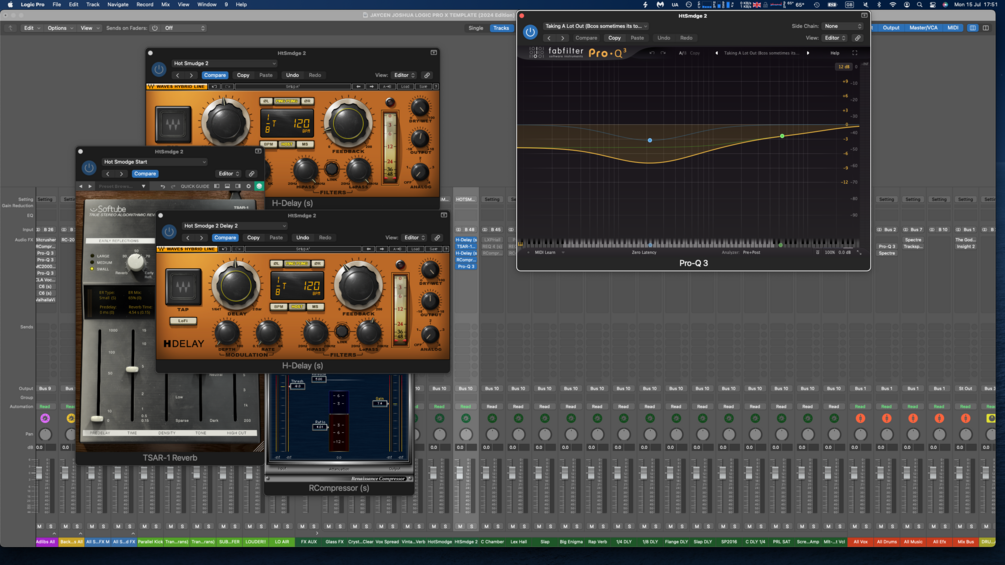
Task: Select MS mode in Hot Smodge 2 Delay 2
Action: pos(315,307)
